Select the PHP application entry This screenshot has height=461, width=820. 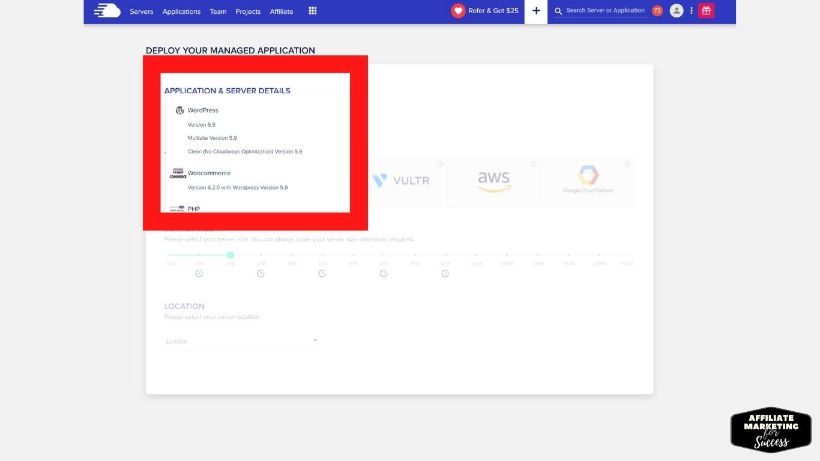click(x=193, y=209)
